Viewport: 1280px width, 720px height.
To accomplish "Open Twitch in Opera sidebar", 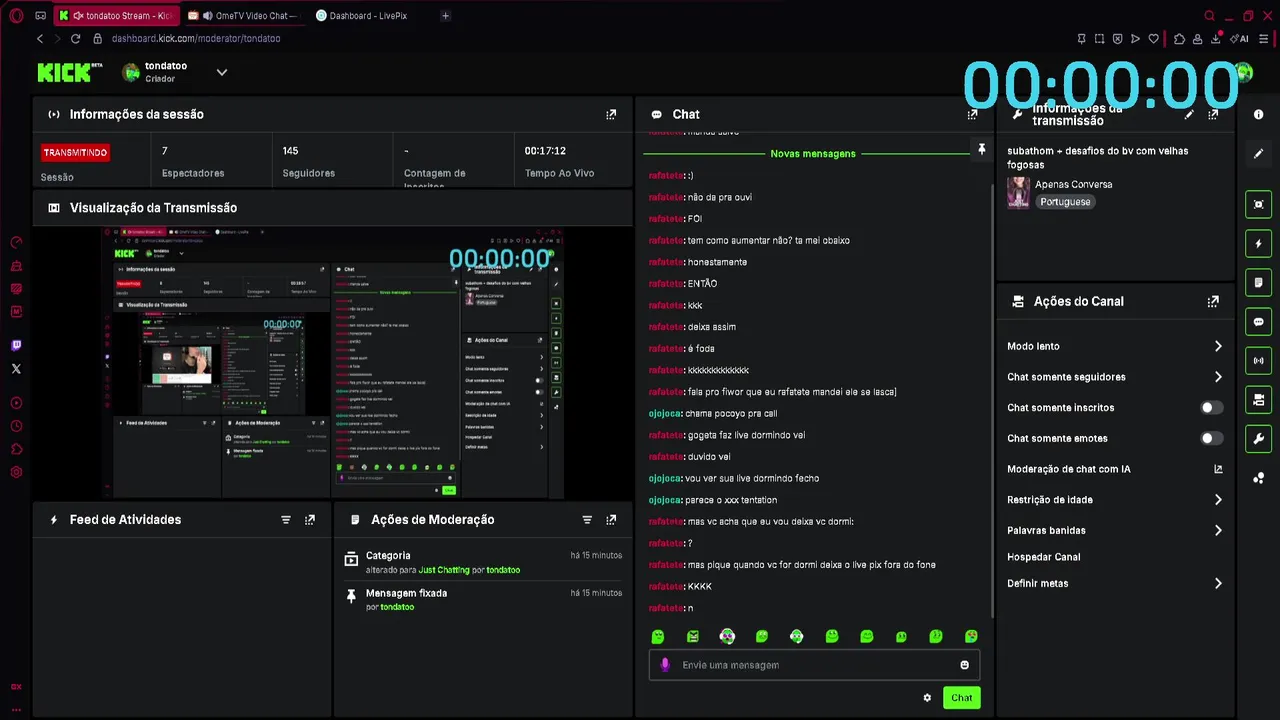I will pos(16,345).
